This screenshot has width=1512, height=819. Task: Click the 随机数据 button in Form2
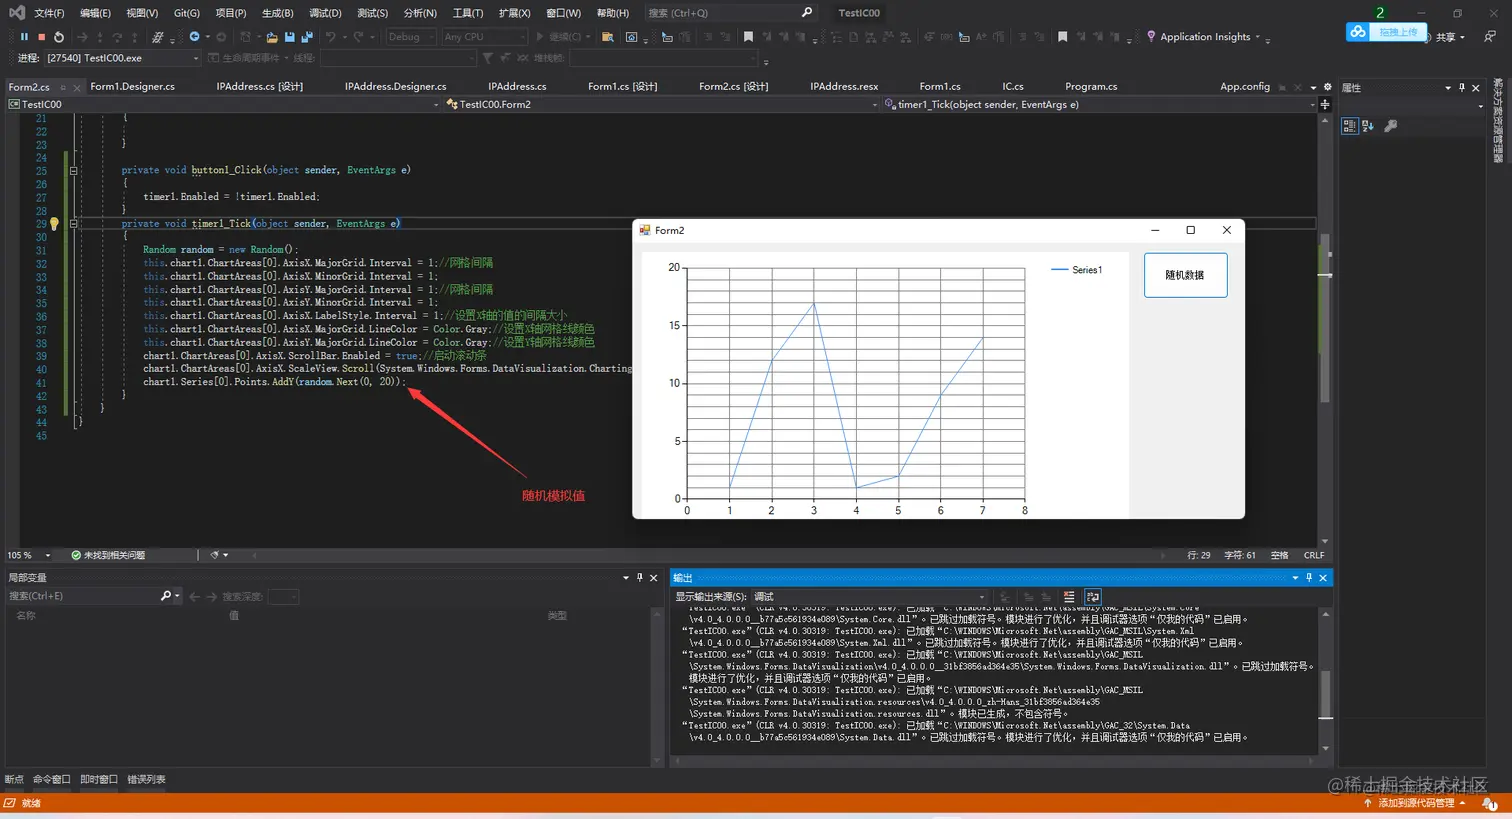(1185, 275)
